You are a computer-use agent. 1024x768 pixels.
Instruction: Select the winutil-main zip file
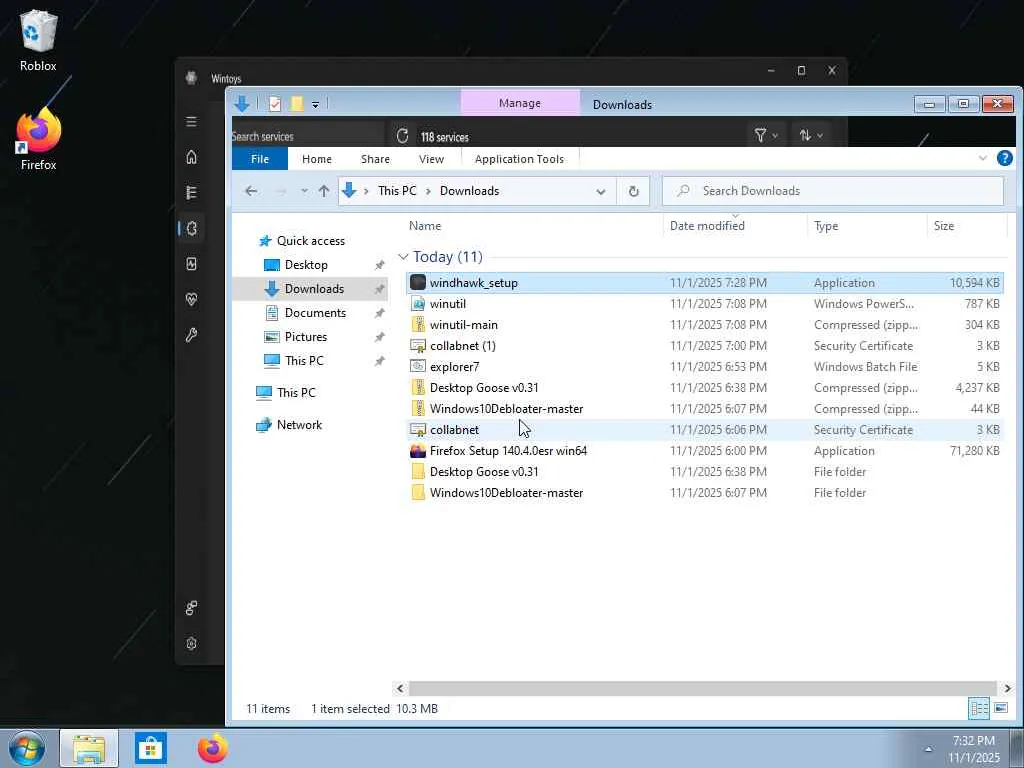(x=705, y=325)
